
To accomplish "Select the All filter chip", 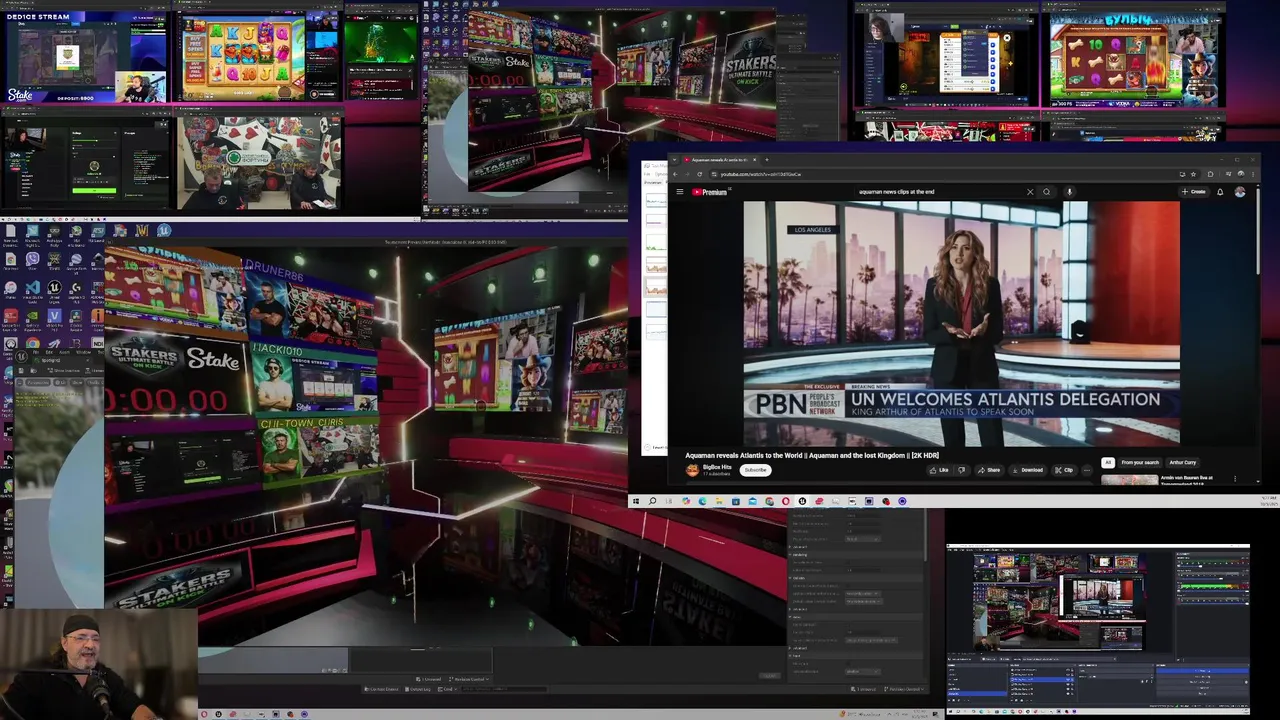I will [1108, 462].
